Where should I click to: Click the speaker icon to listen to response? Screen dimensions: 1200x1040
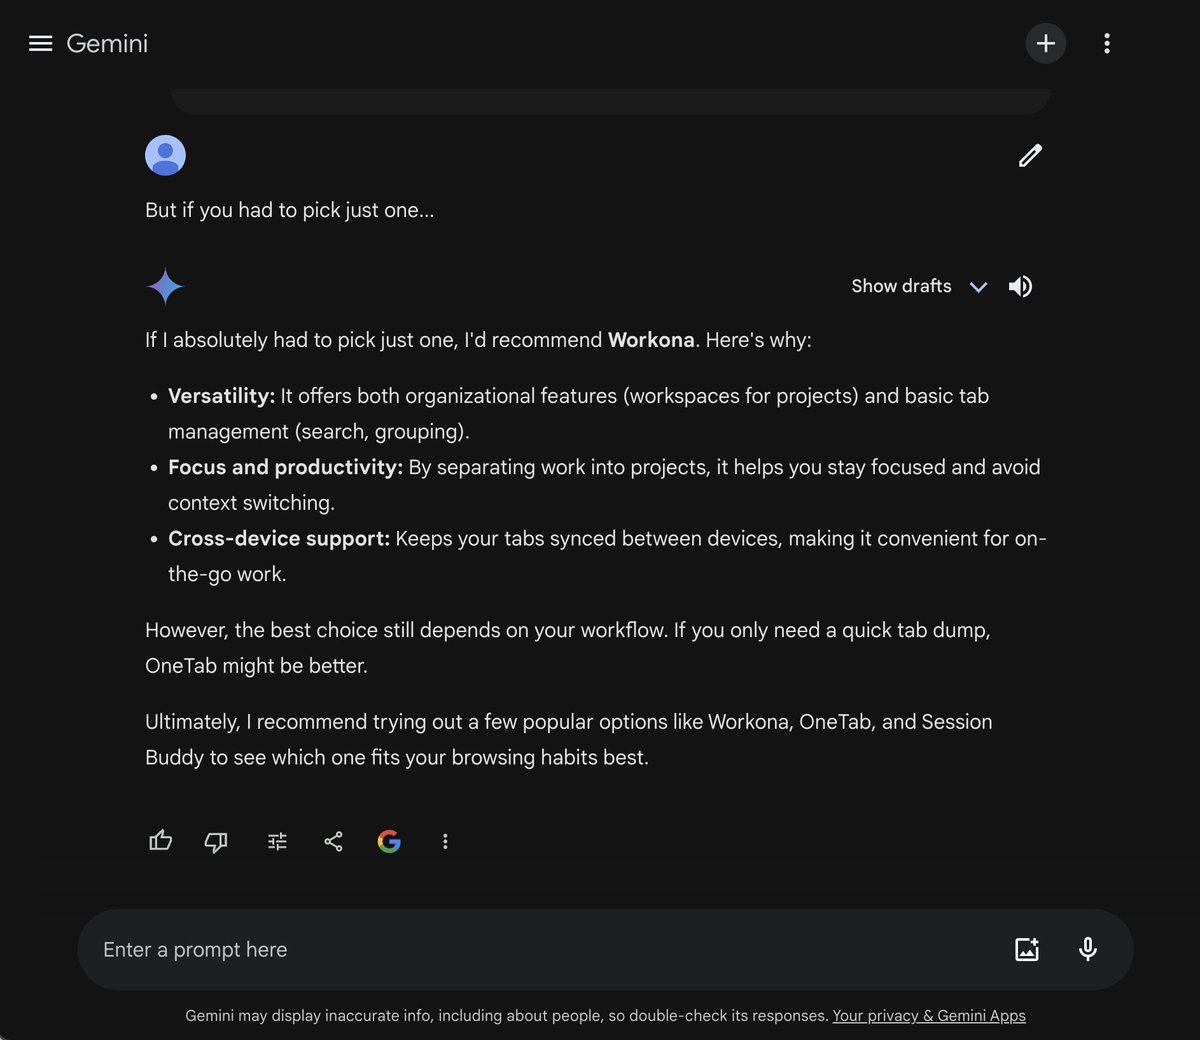point(1020,286)
